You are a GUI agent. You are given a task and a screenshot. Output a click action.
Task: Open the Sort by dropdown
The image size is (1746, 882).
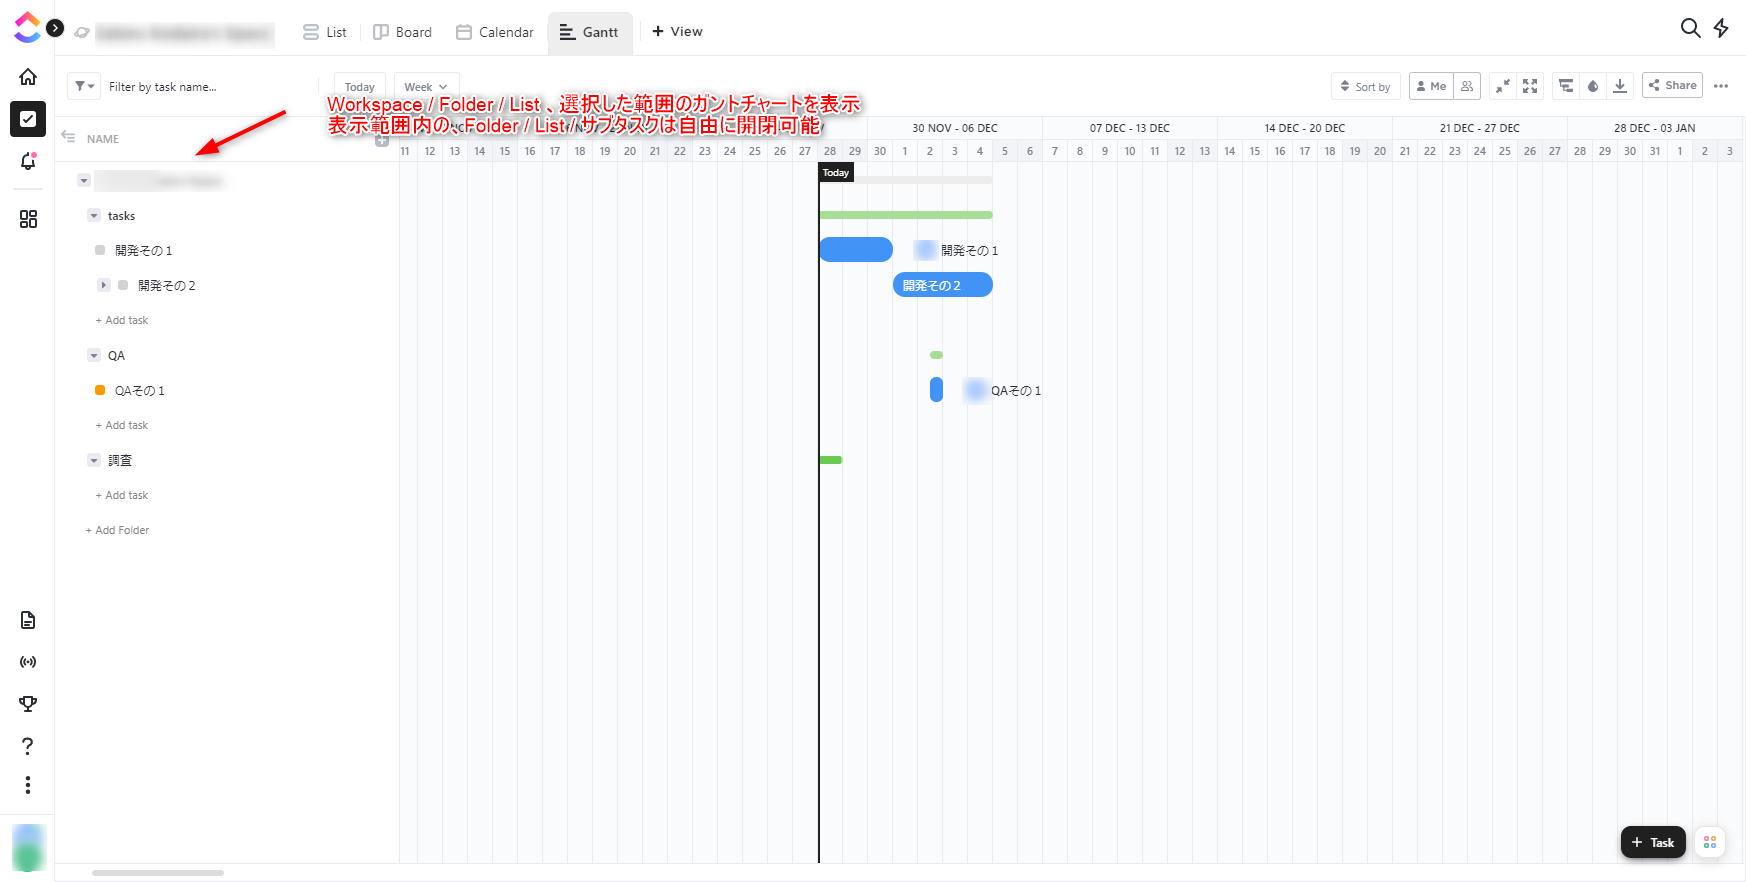1366,86
